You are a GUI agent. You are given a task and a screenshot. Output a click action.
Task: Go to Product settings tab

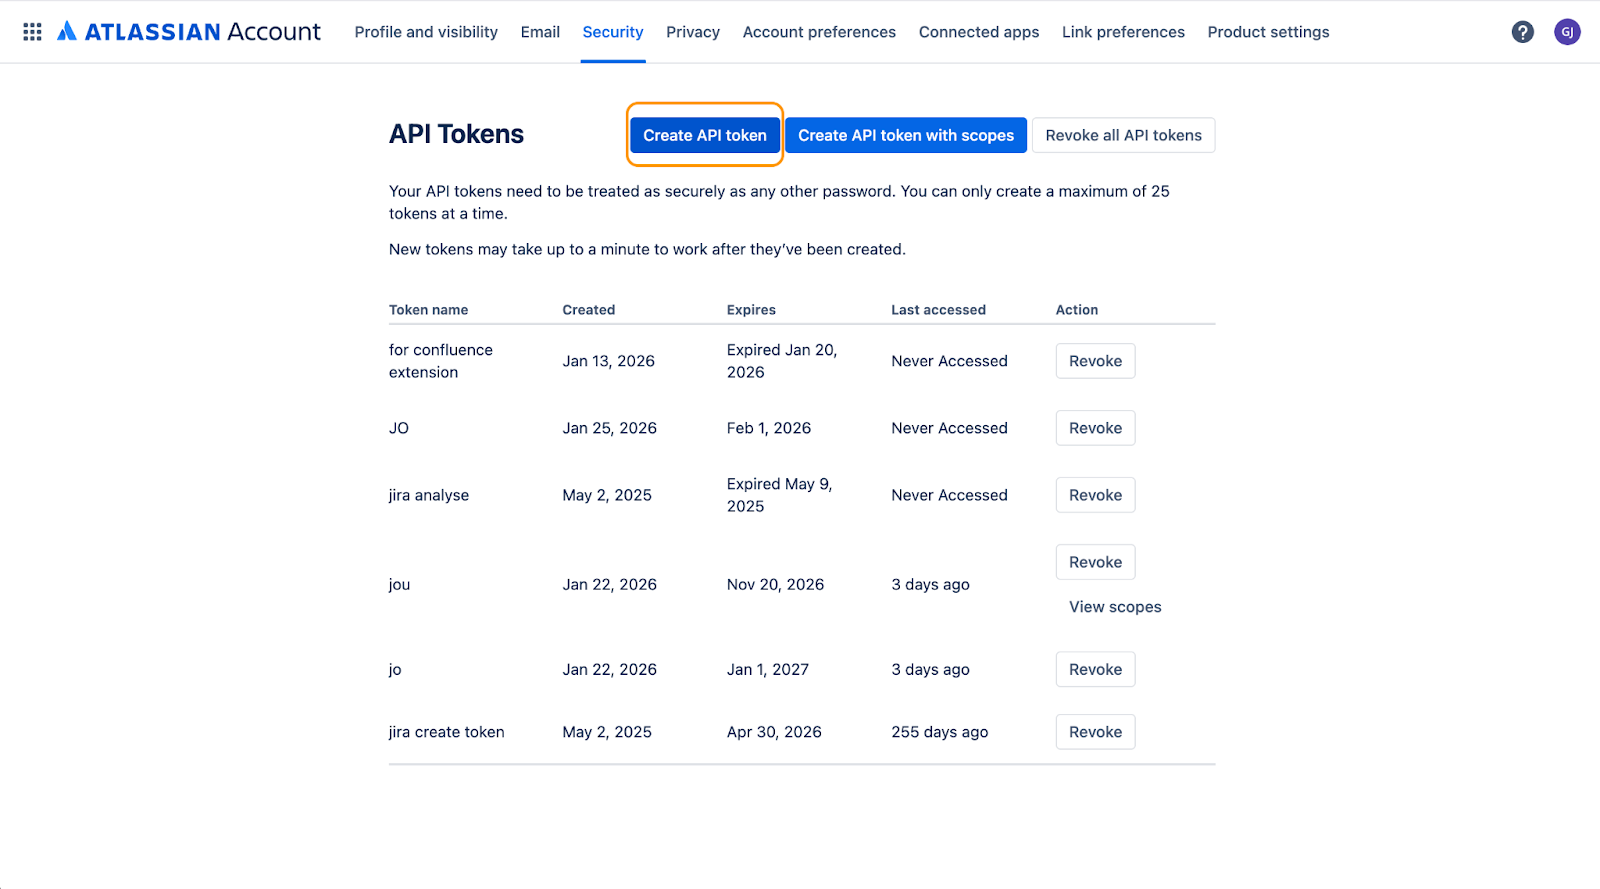(x=1268, y=32)
